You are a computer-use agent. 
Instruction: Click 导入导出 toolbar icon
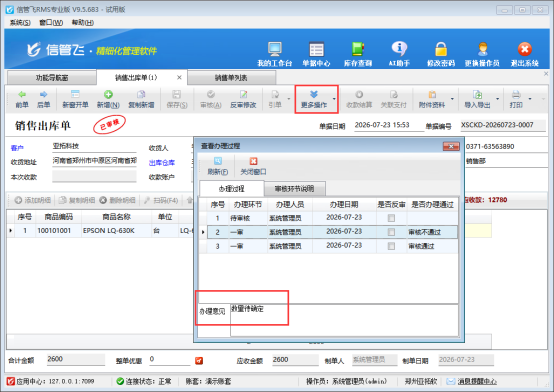477,99
